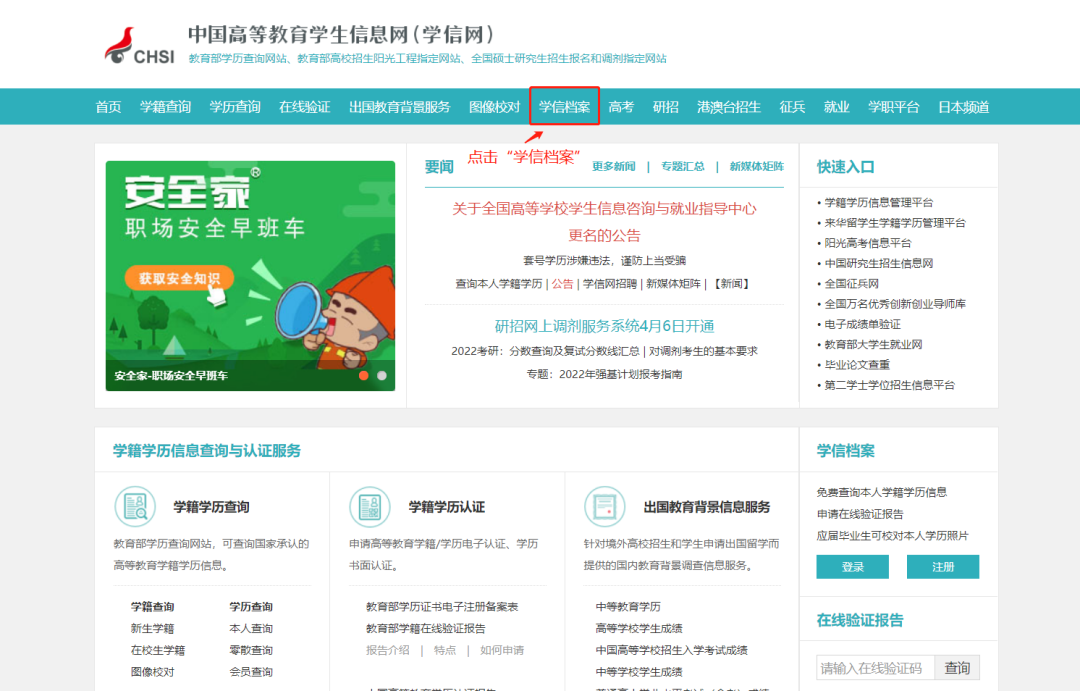1080x691 pixels.
Task: Open 就业 navigation item
Action: pos(836,107)
